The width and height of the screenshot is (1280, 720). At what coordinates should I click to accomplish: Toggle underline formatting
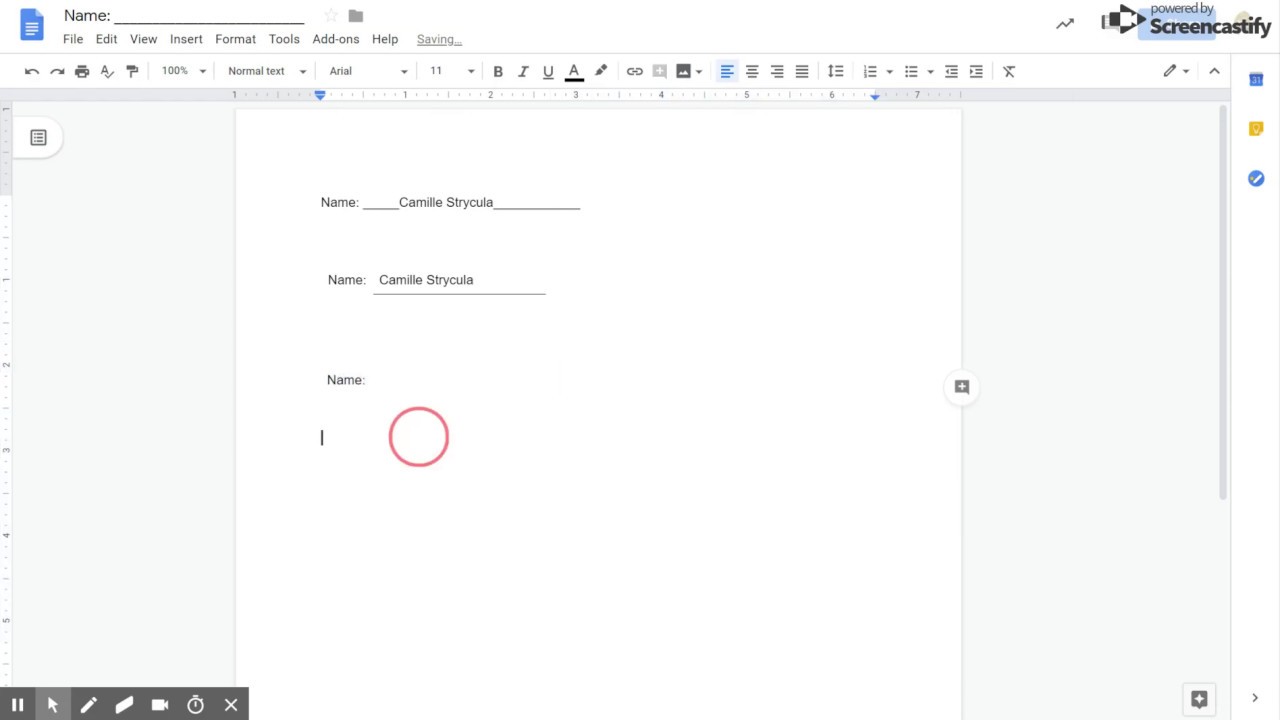click(x=548, y=71)
